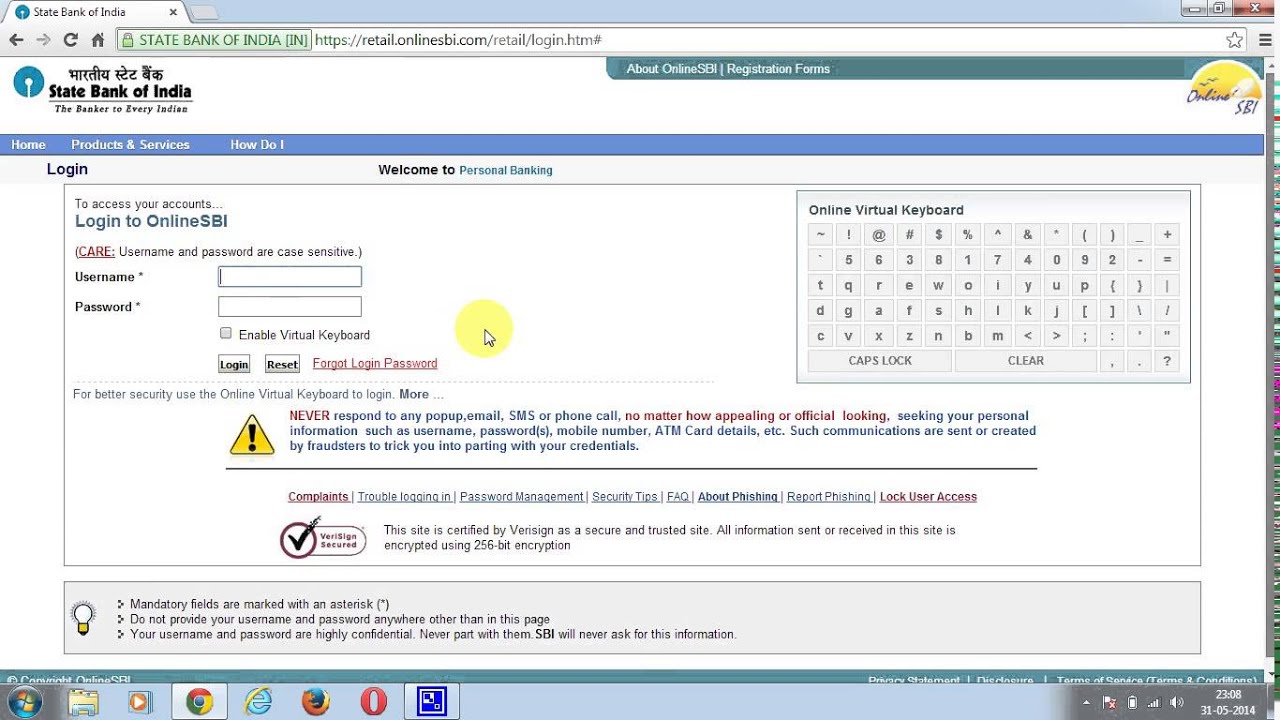Open the media player taskbar icon
The width and height of the screenshot is (1280, 720).
[x=140, y=702]
